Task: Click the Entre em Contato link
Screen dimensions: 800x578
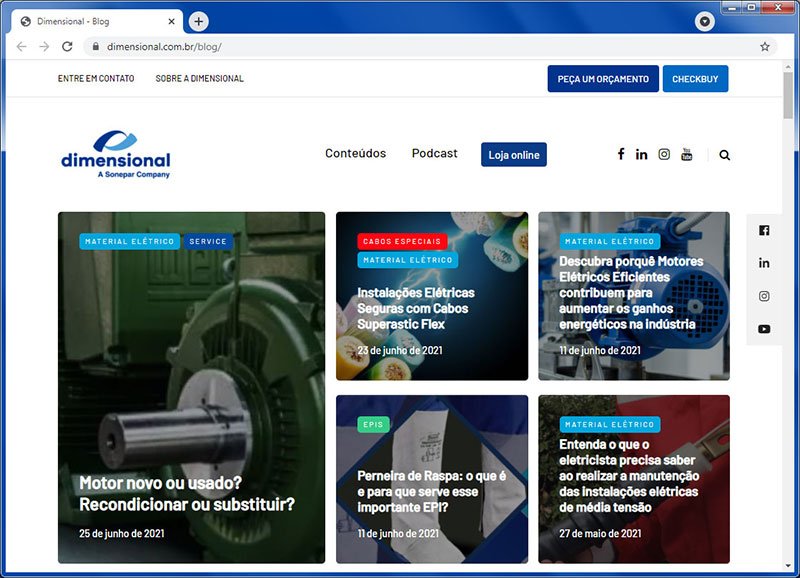Action: click(x=96, y=78)
